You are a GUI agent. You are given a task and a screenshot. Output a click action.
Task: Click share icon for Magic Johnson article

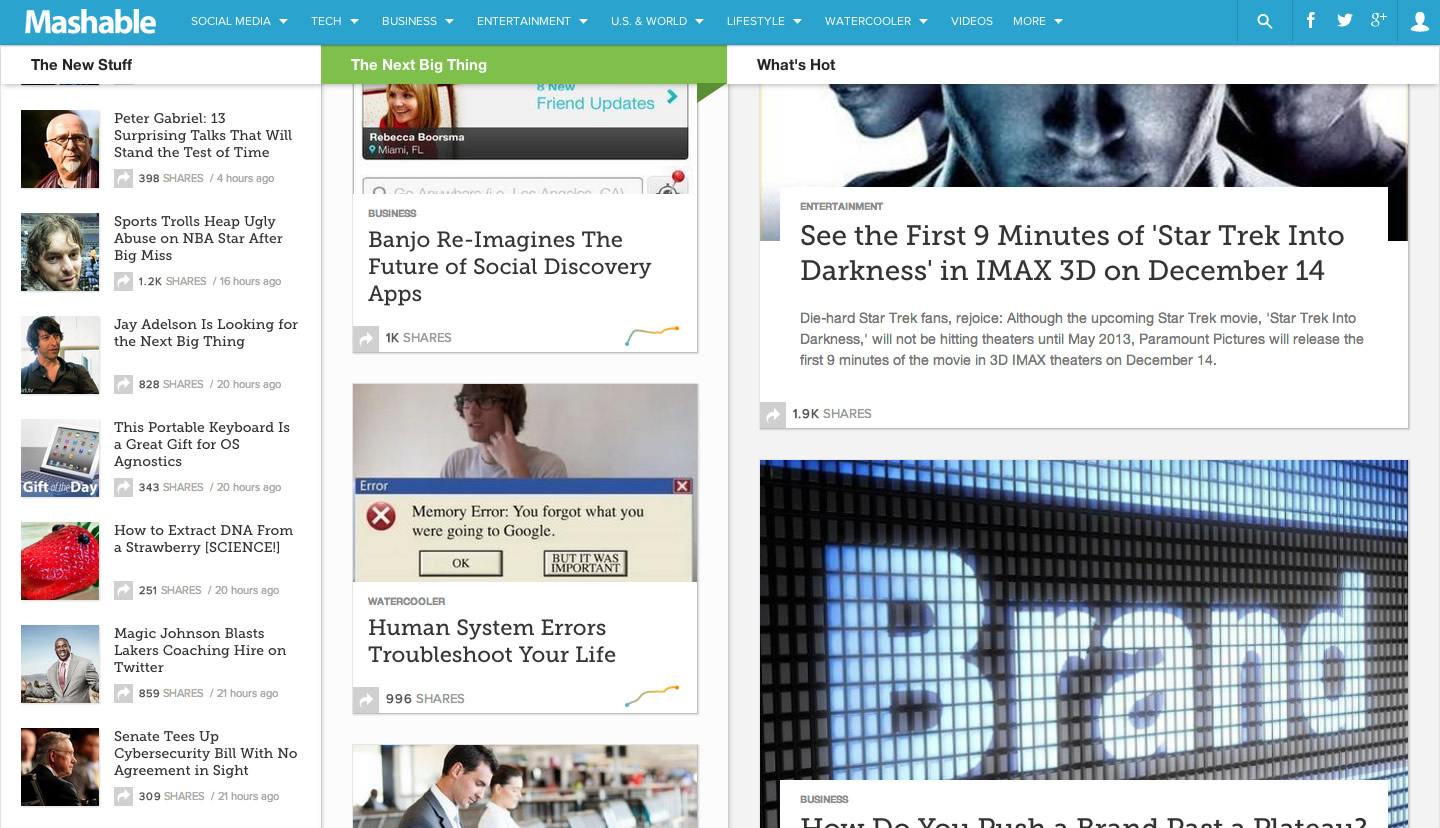123,693
